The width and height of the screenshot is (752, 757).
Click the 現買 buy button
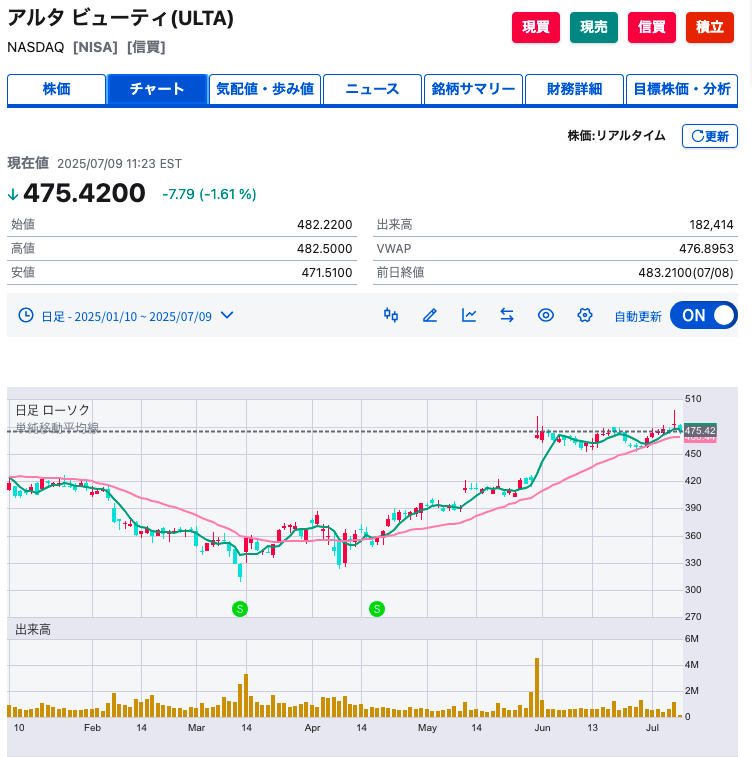click(536, 27)
